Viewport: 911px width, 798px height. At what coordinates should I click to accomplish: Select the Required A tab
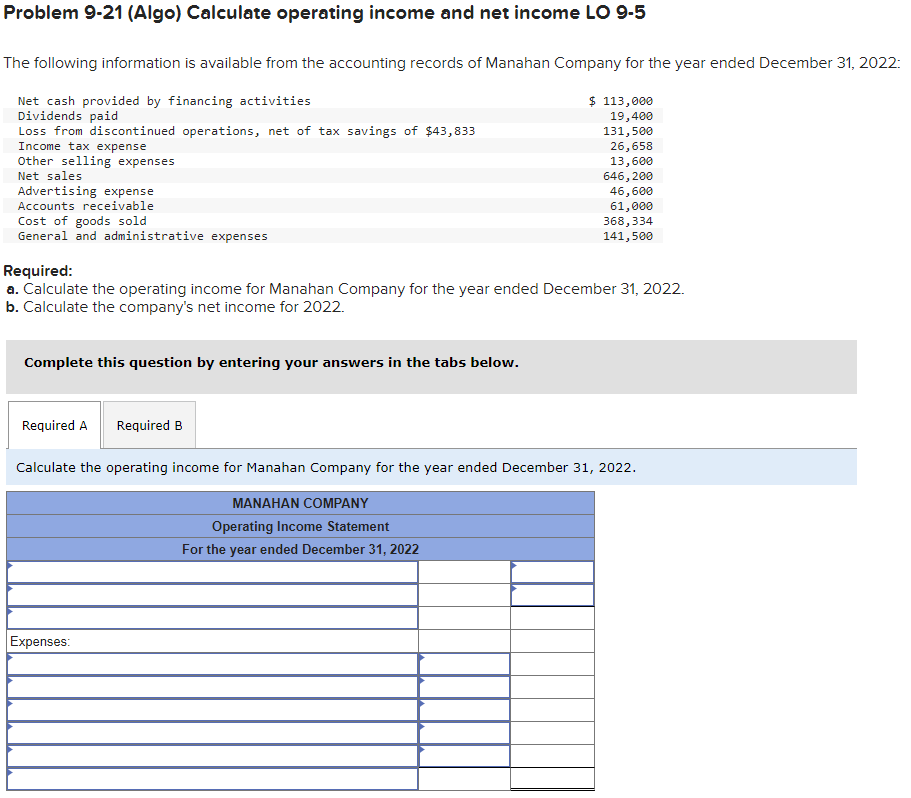point(54,425)
